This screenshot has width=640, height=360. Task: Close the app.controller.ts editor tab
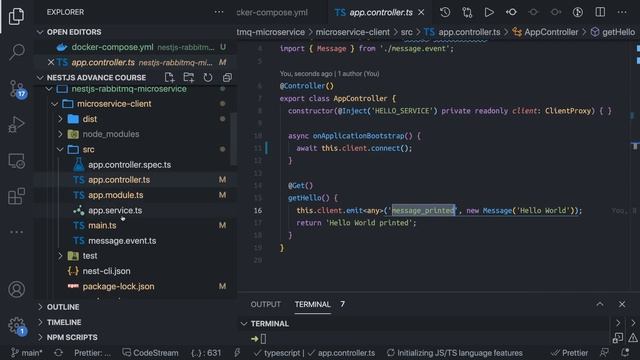click(x=421, y=13)
